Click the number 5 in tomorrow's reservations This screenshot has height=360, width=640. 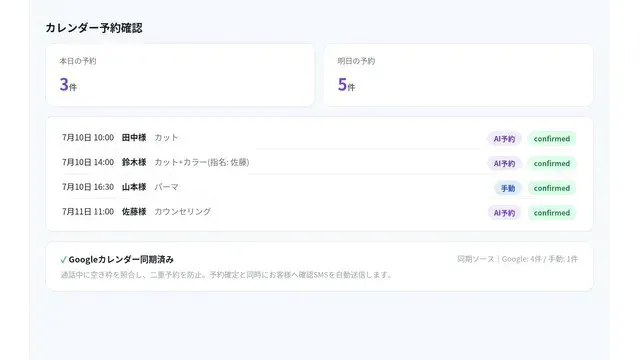tap(342, 84)
